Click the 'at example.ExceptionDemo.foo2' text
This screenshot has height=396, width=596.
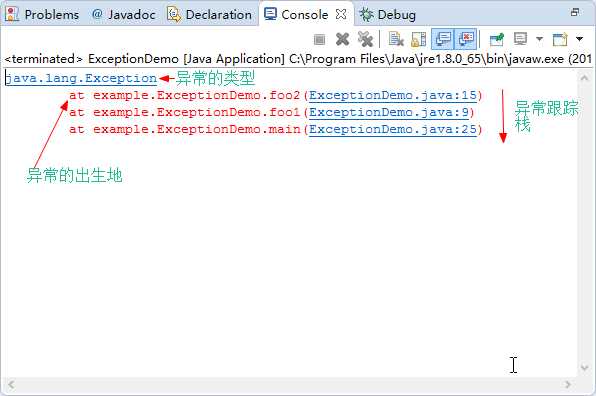(184, 95)
